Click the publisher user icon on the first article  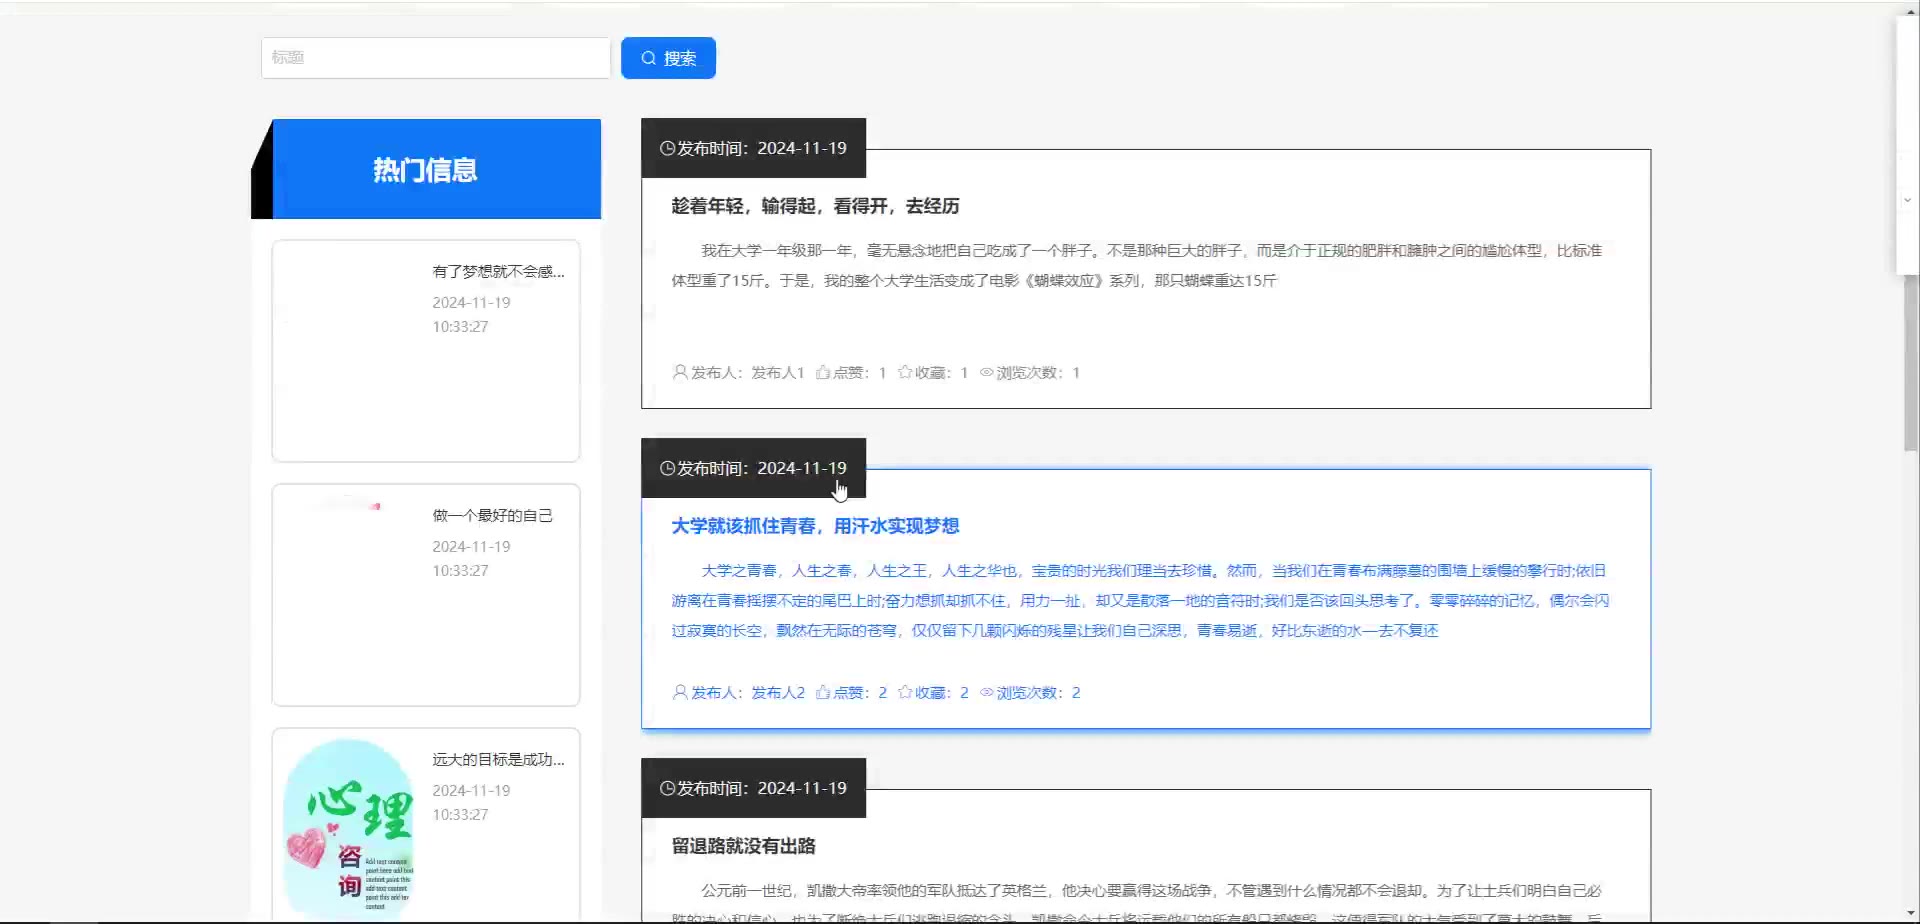click(680, 373)
